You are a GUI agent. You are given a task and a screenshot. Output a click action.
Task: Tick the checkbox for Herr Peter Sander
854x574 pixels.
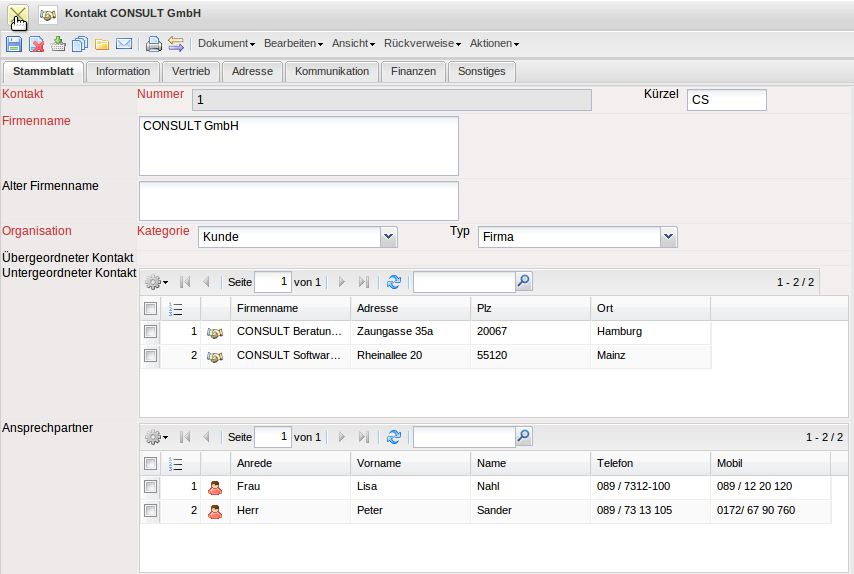click(150, 511)
